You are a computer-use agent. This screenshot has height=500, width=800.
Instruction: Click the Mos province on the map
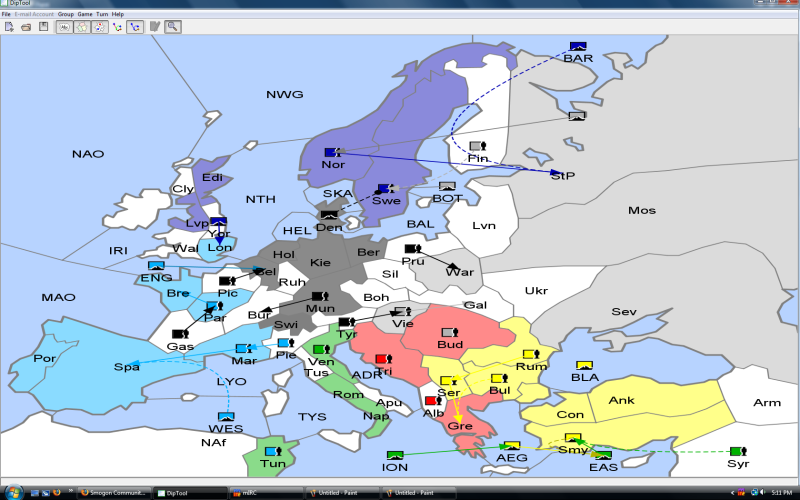coord(641,210)
